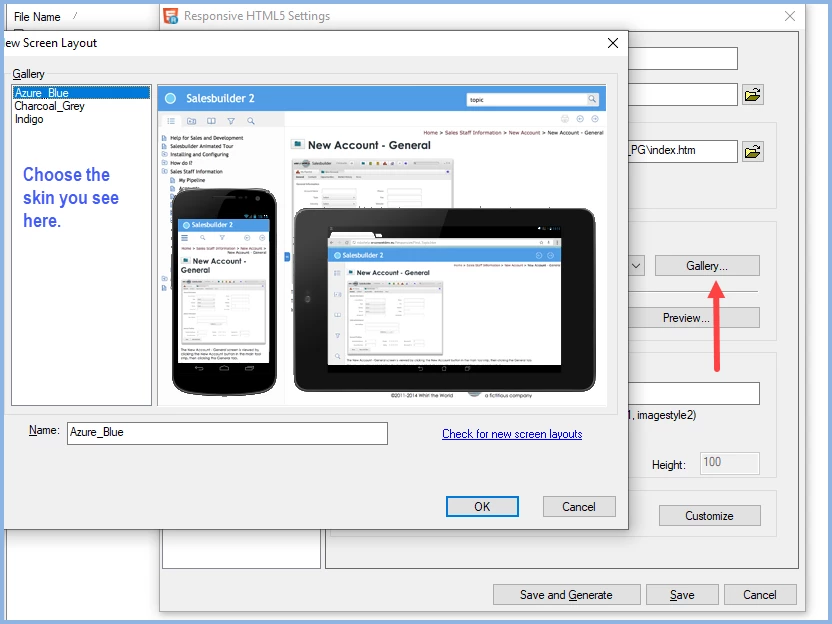Click the Customize button
The image size is (832, 624).
(709, 516)
